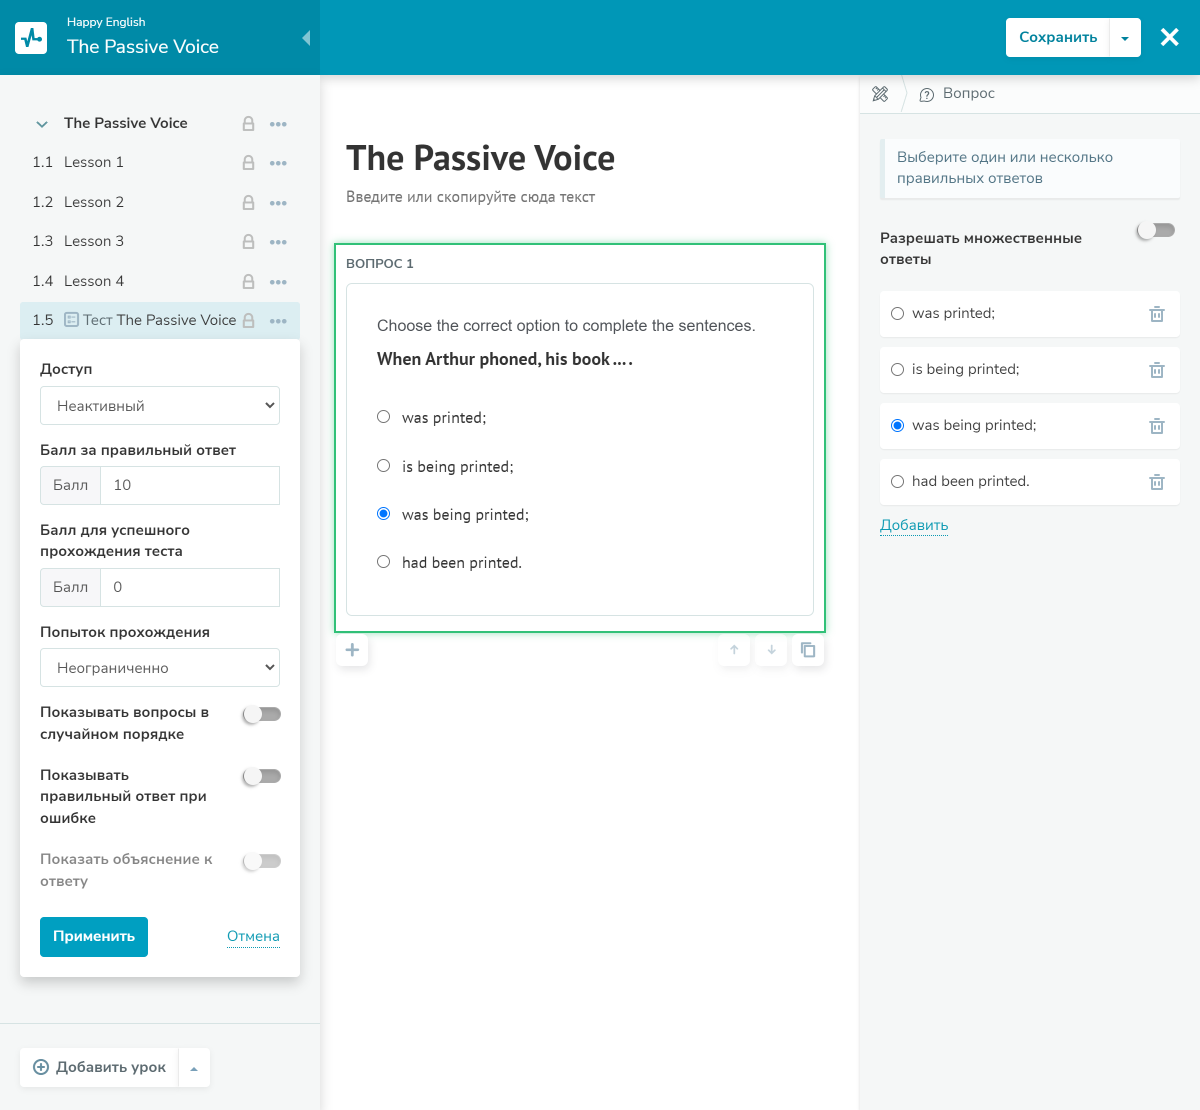Collapse sidebar with the left triangle arrow
The image size is (1200, 1110).
click(306, 38)
